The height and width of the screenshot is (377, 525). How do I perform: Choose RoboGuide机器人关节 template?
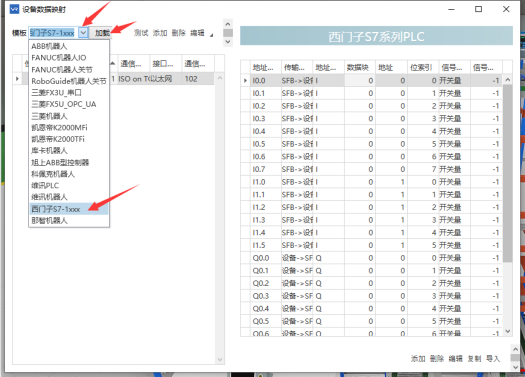[x=69, y=81]
